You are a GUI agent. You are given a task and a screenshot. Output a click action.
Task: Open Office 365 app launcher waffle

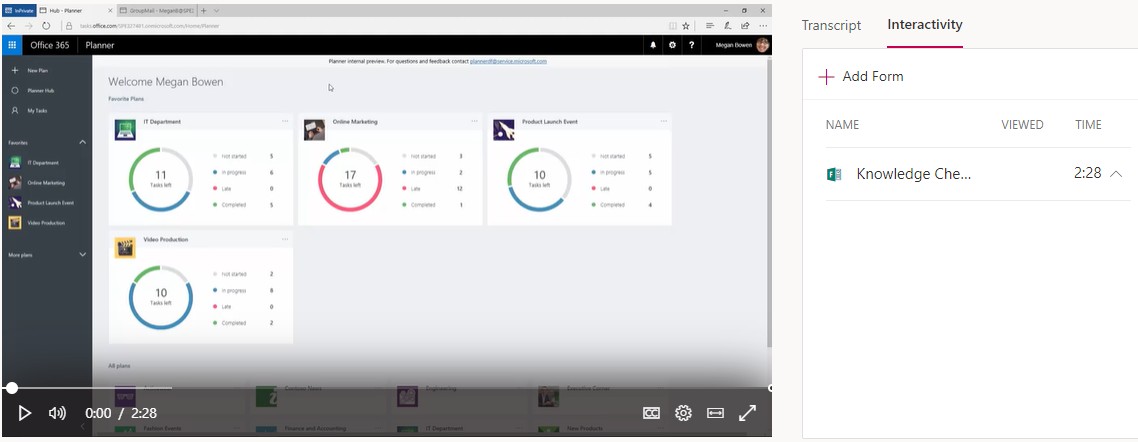[12, 45]
